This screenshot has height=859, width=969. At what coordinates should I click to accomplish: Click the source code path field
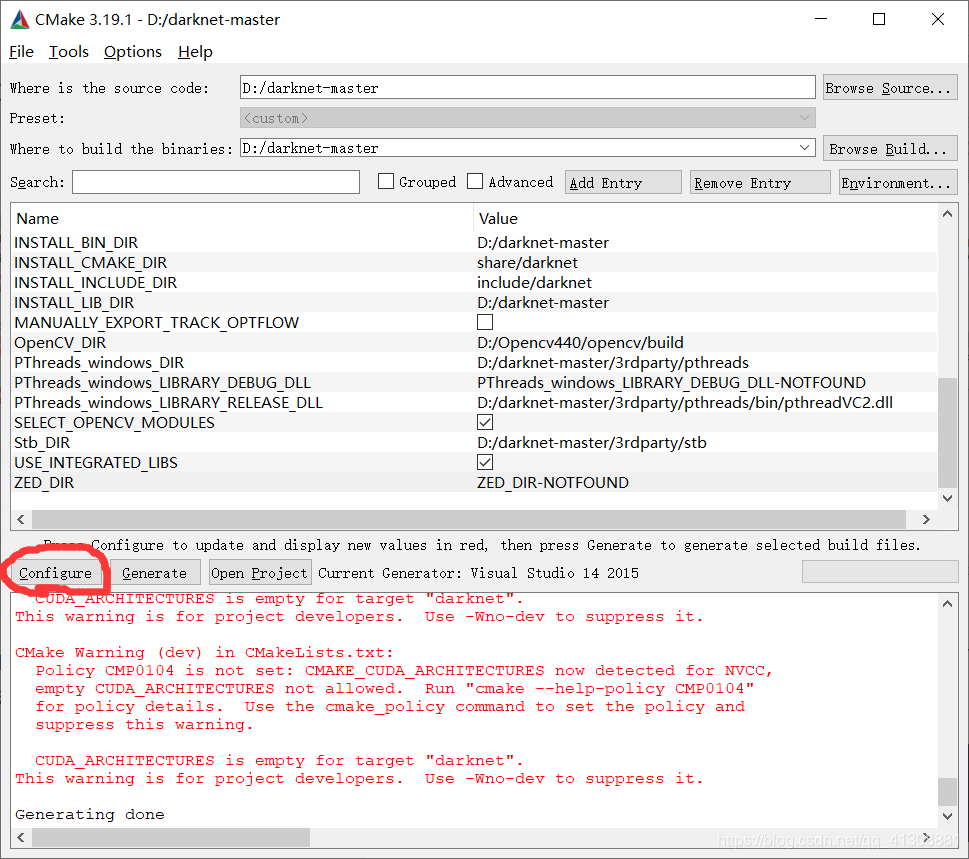click(x=527, y=88)
